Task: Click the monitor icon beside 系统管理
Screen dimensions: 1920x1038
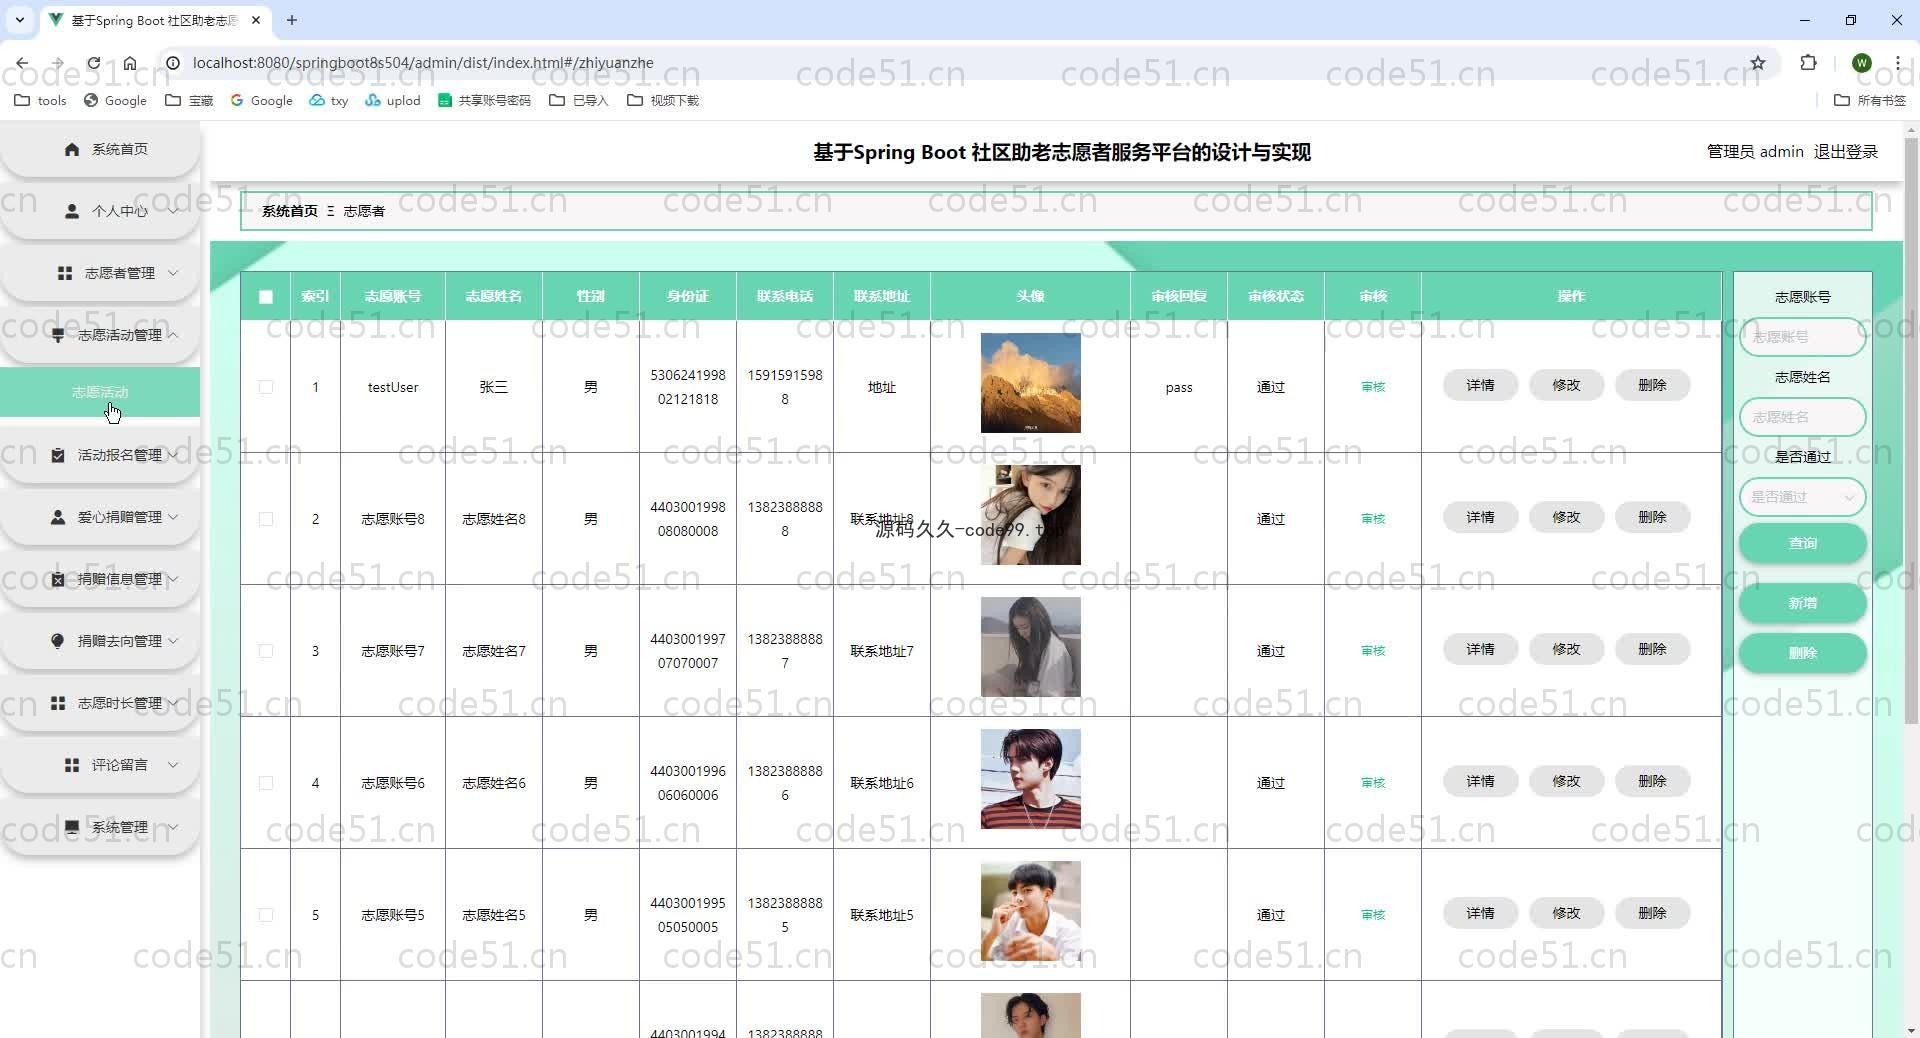Action: click(72, 827)
